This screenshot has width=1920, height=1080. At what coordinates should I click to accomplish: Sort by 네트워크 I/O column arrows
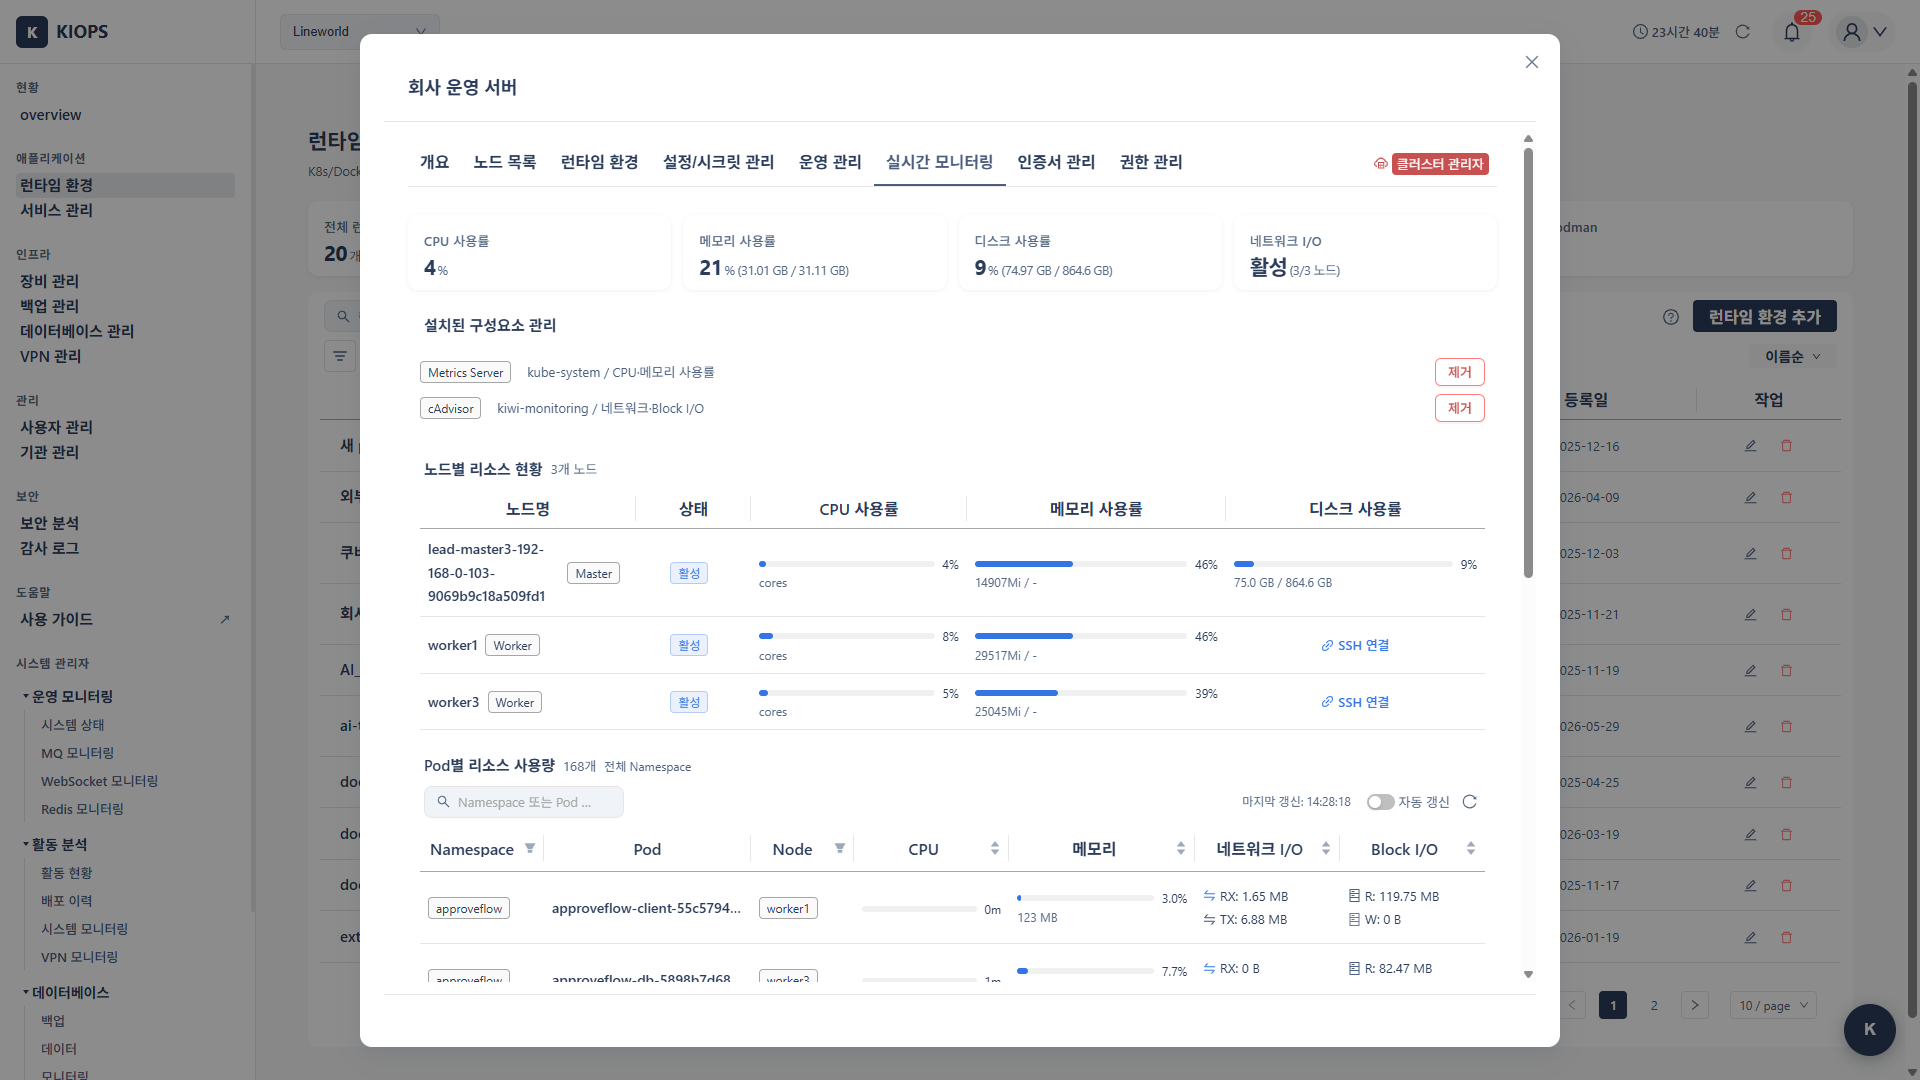pos(1326,849)
